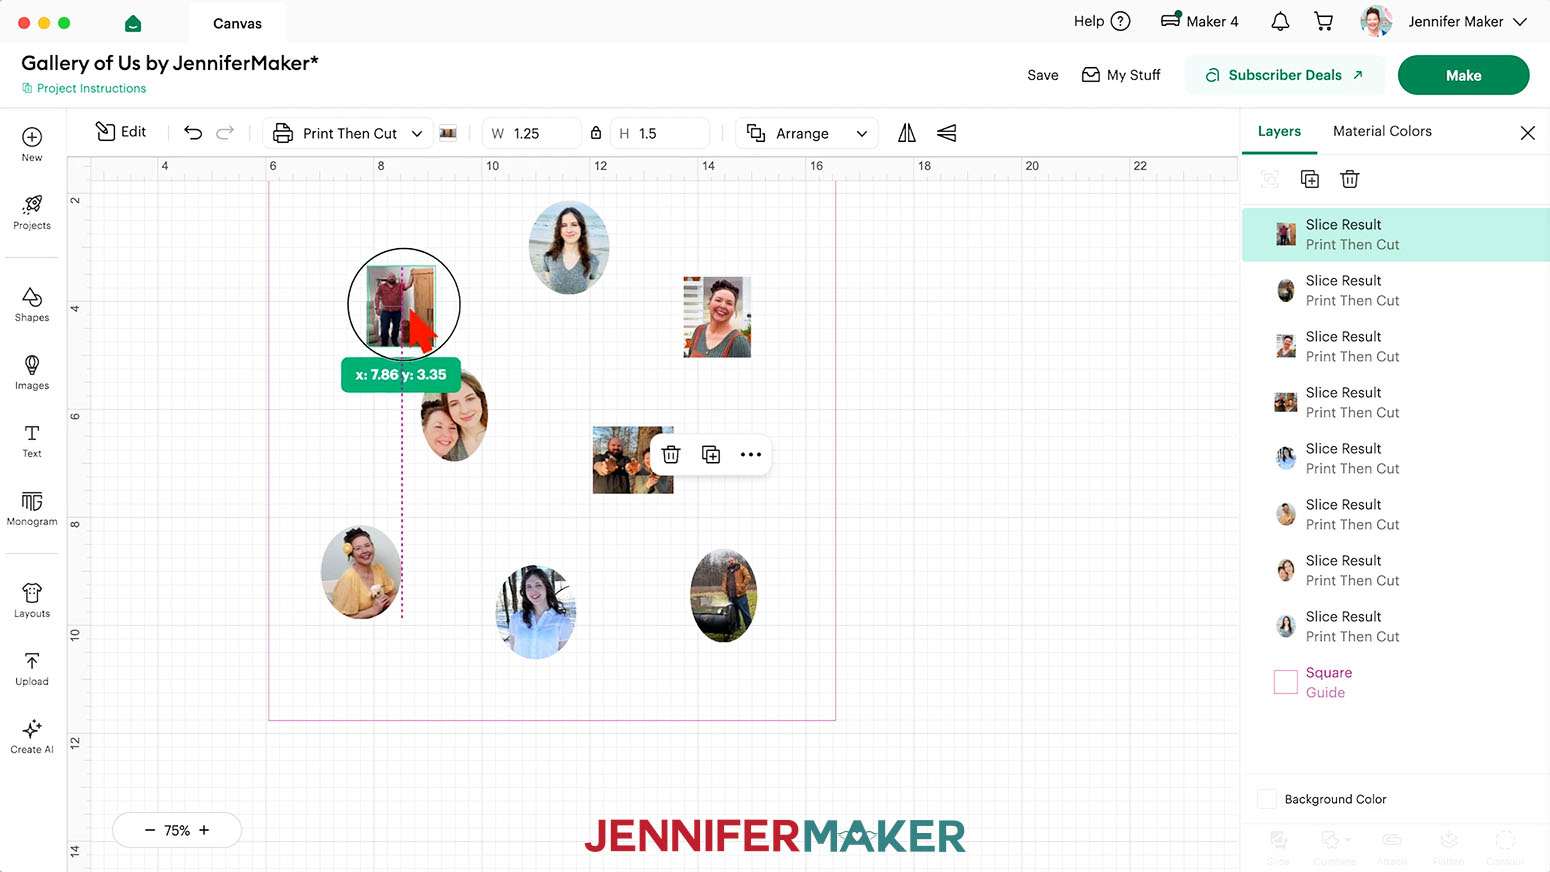This screenshot has width=1550, height=872.
Task: Open Project Instructions link
Action: click(x=84, y=88)
